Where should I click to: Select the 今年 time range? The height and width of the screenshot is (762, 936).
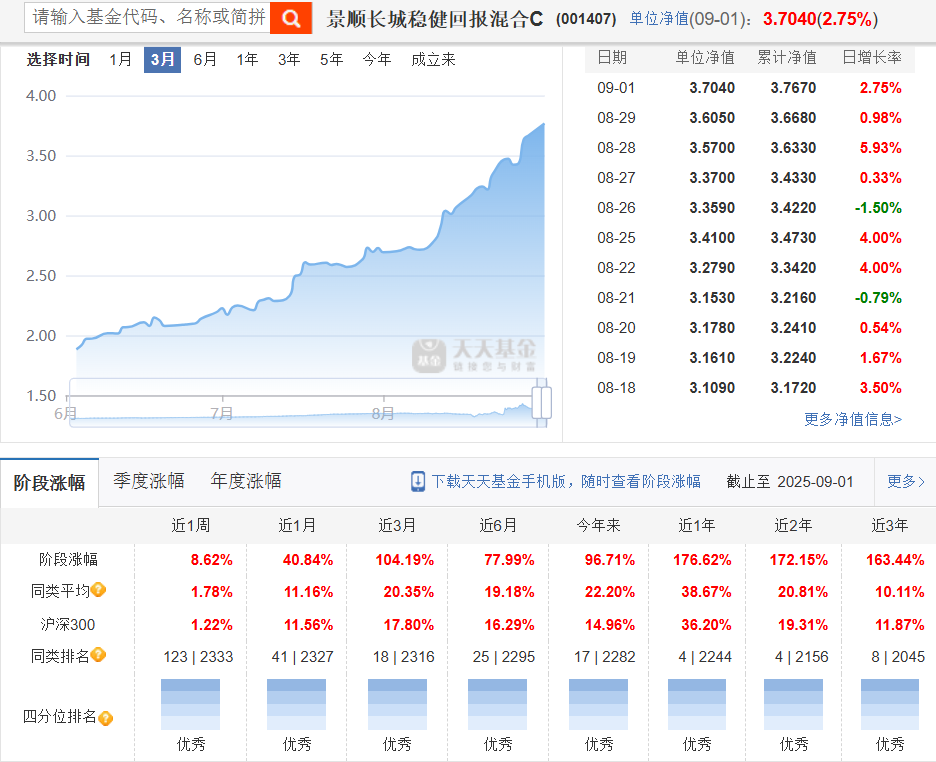click(377, 60)
